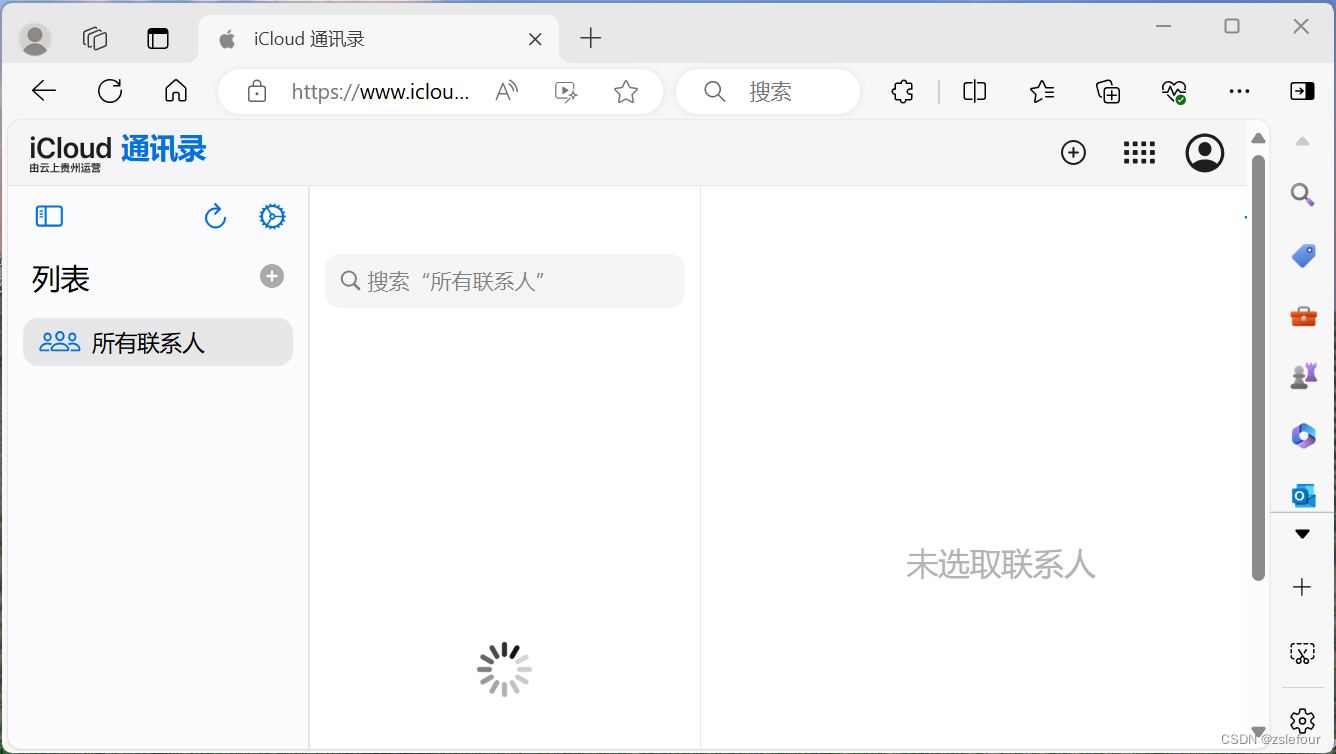The image size is (1336, 754).
Task: Toggle the Edge sidebar button
Action: coord(1302,92)
